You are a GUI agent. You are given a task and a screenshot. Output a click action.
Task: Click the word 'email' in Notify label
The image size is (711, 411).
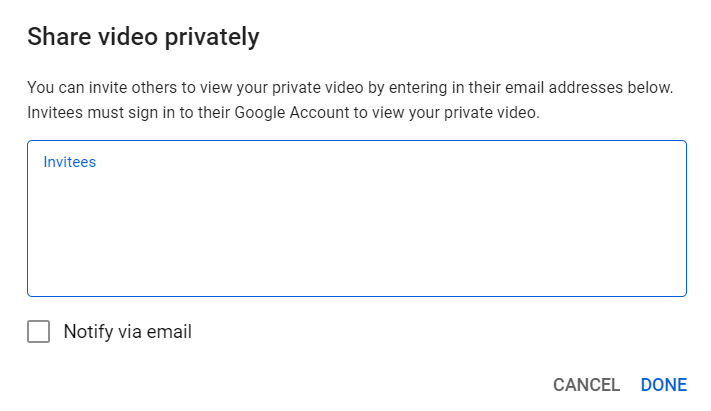pyautogui.click(x=169, y=332)
